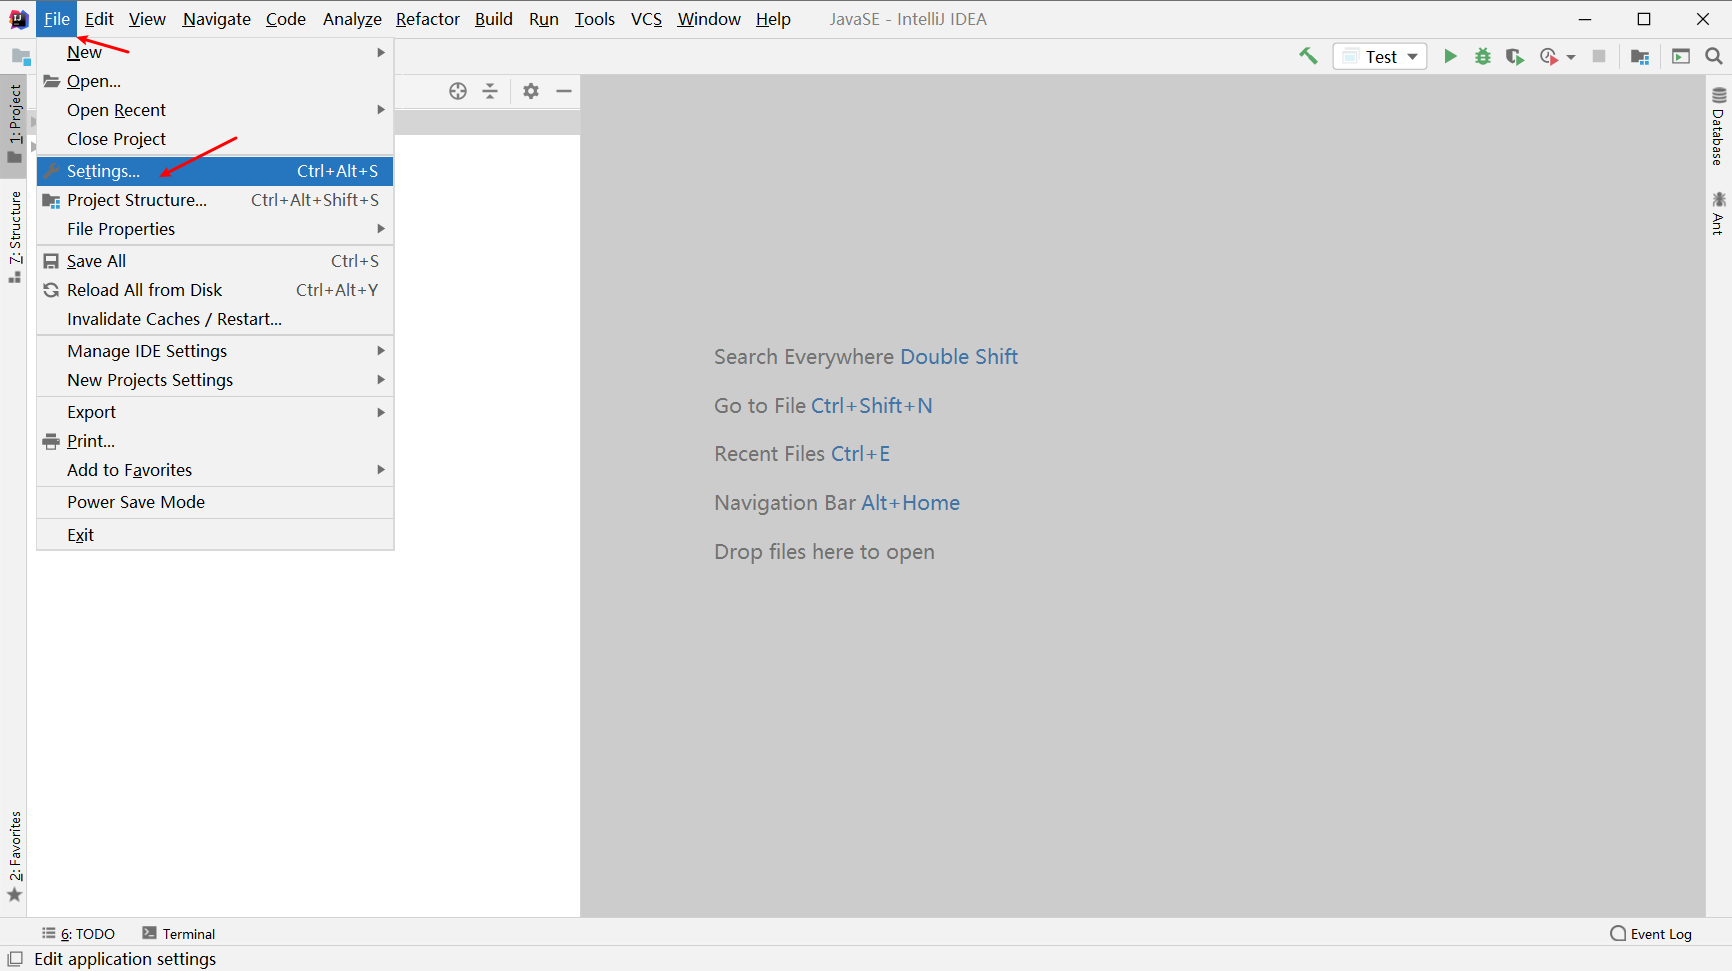
Task: Choose Exit from the File menu
Action: click(215, 535)
